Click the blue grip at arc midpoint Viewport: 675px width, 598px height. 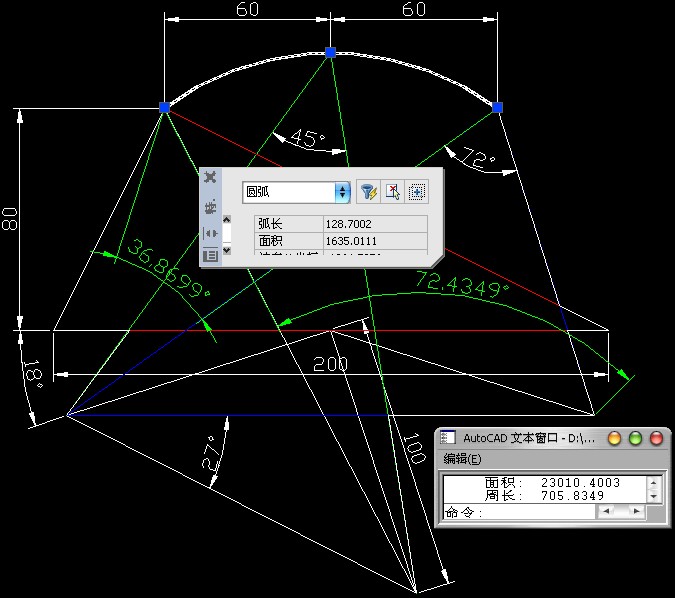[x=330, y=53]
